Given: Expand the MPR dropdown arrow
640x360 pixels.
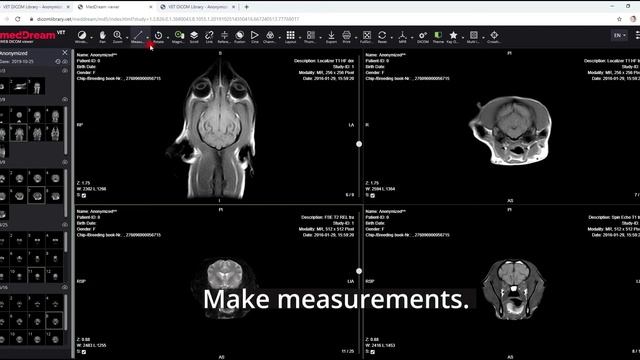Looking at the screenshot, I should pyautogui.click(x=412, y=37).
